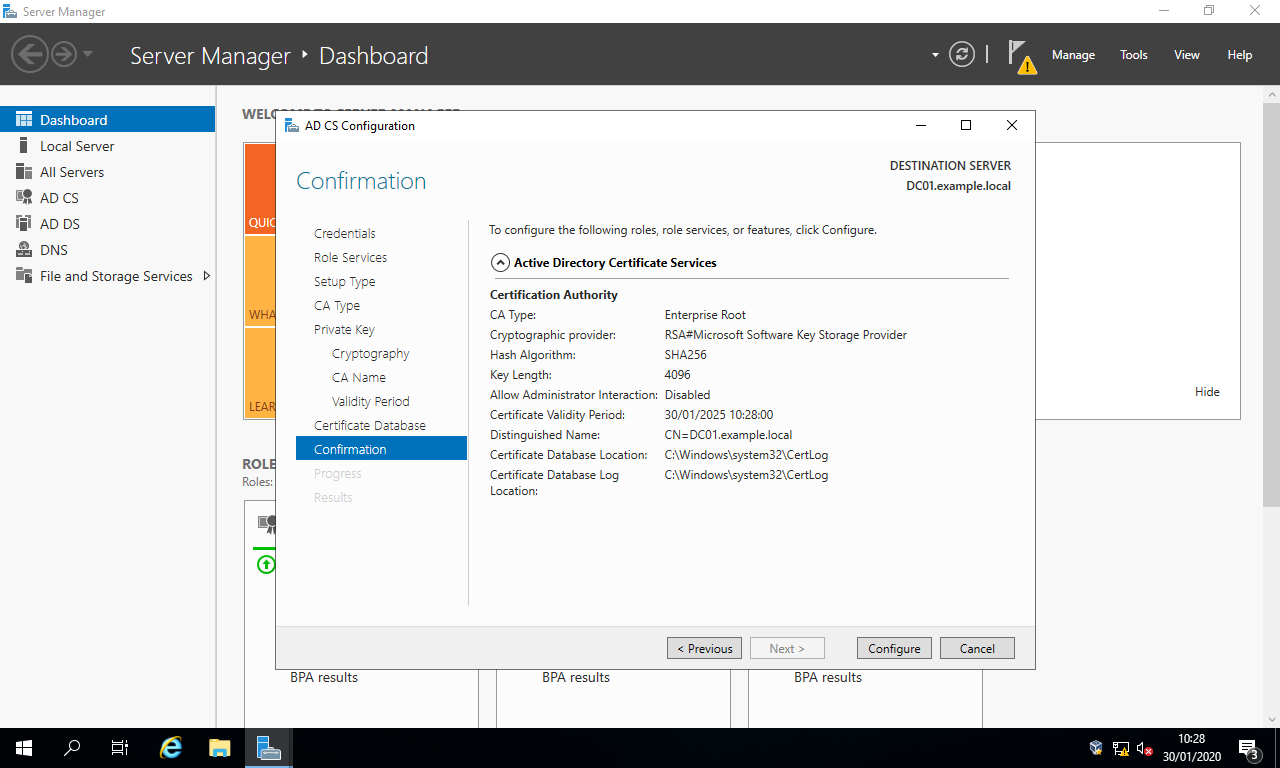Open File Explorer from the taskbar
This screenshot has height=768, width=1280.
point(220,747)
